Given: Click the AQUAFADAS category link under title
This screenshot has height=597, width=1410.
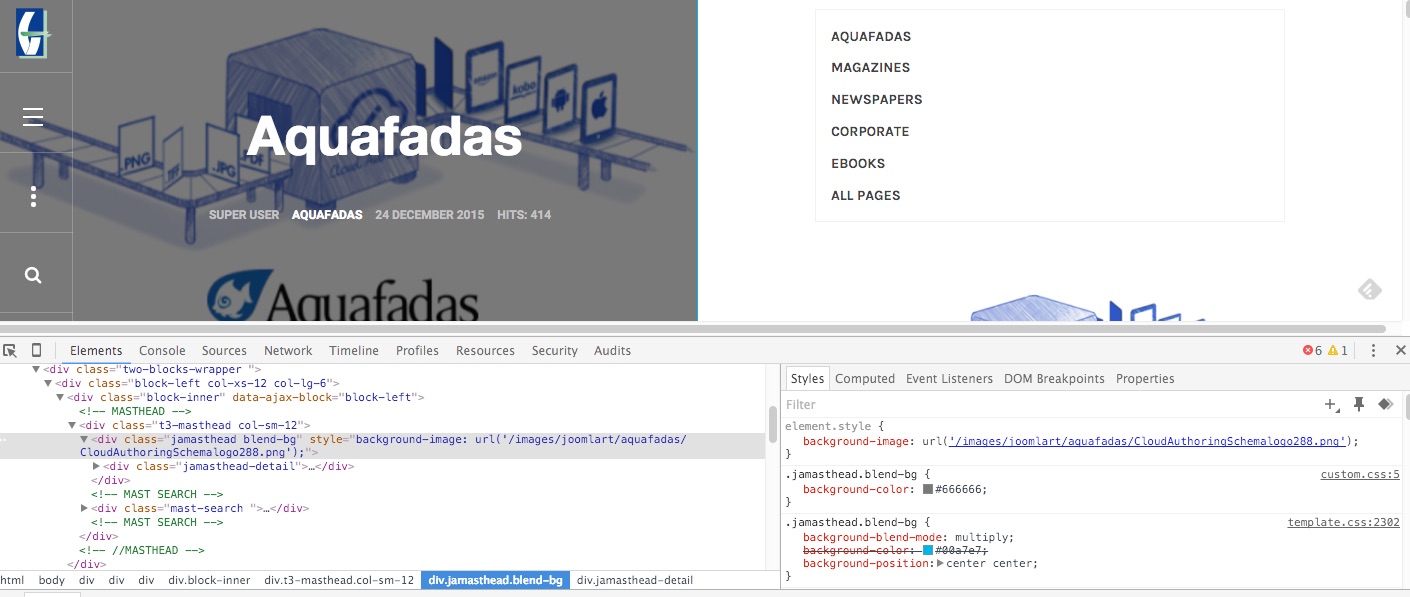Looking at the screenshot, I should [327, 215].
